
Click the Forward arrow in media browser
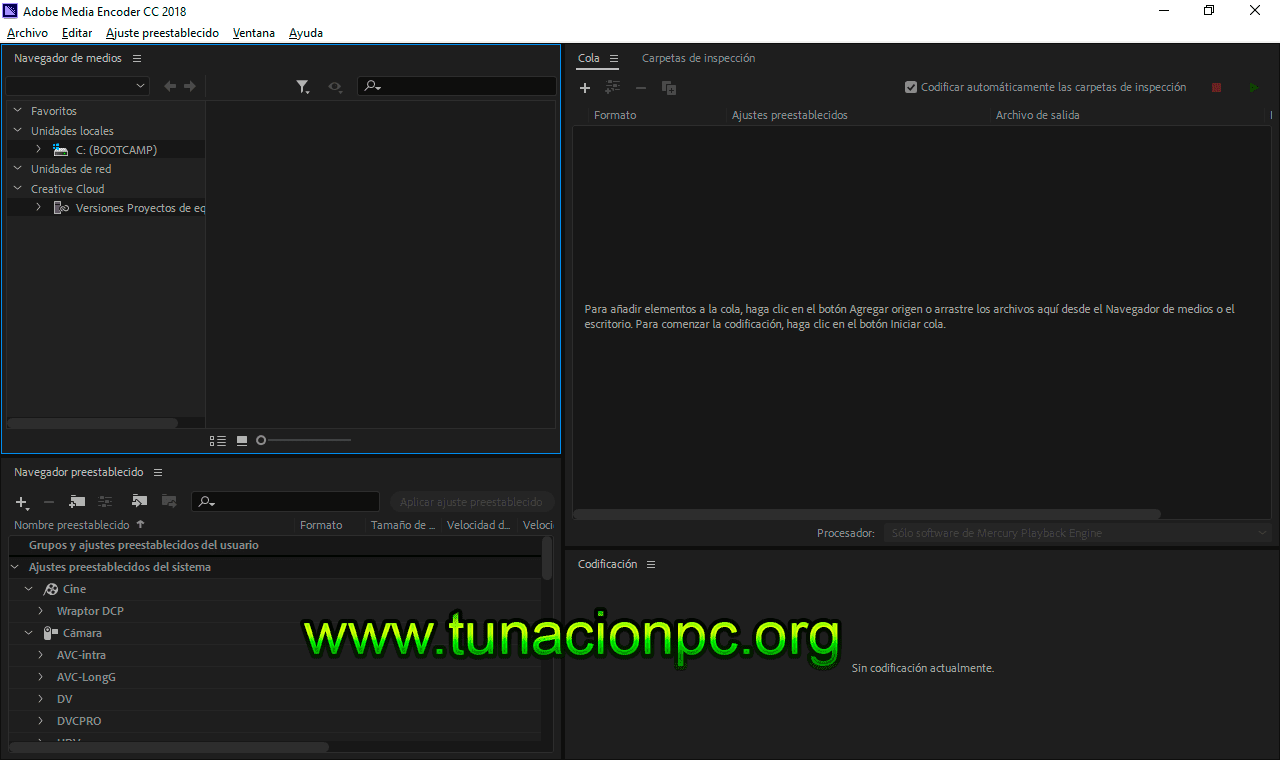click(190, 87)
